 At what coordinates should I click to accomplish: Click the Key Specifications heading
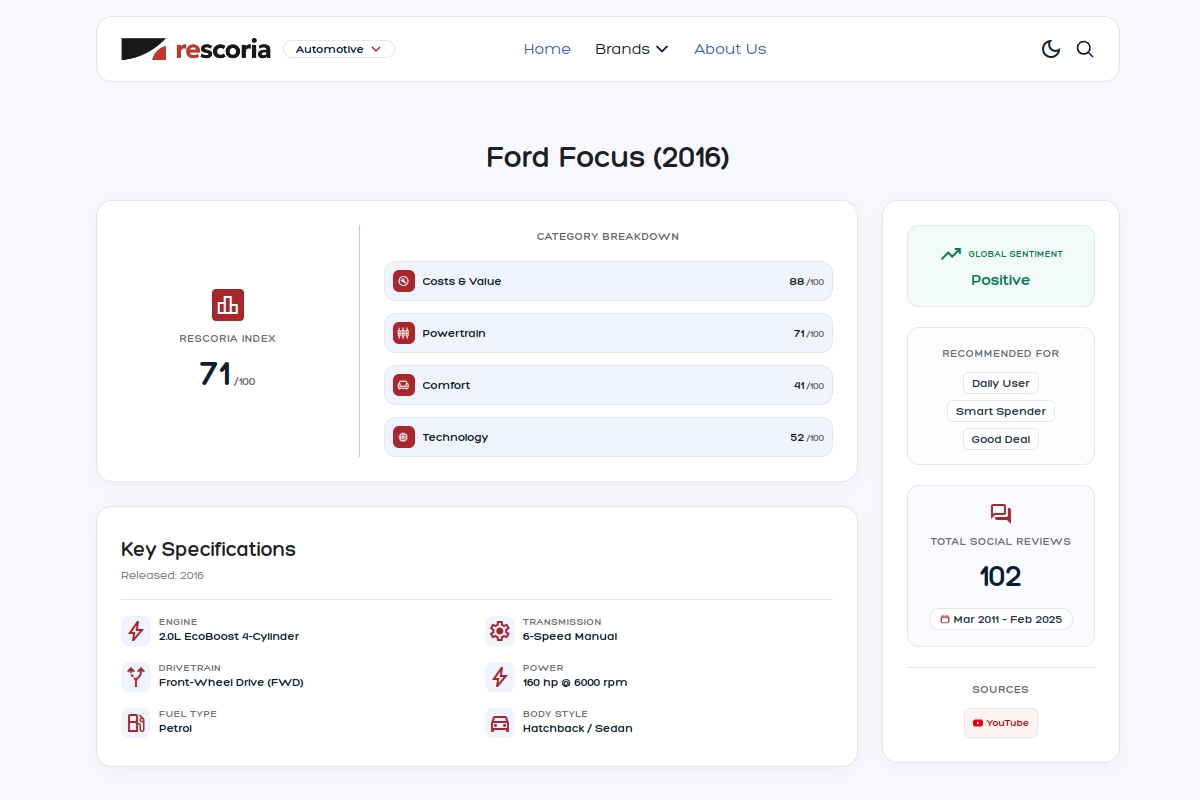tap(208, 549)
